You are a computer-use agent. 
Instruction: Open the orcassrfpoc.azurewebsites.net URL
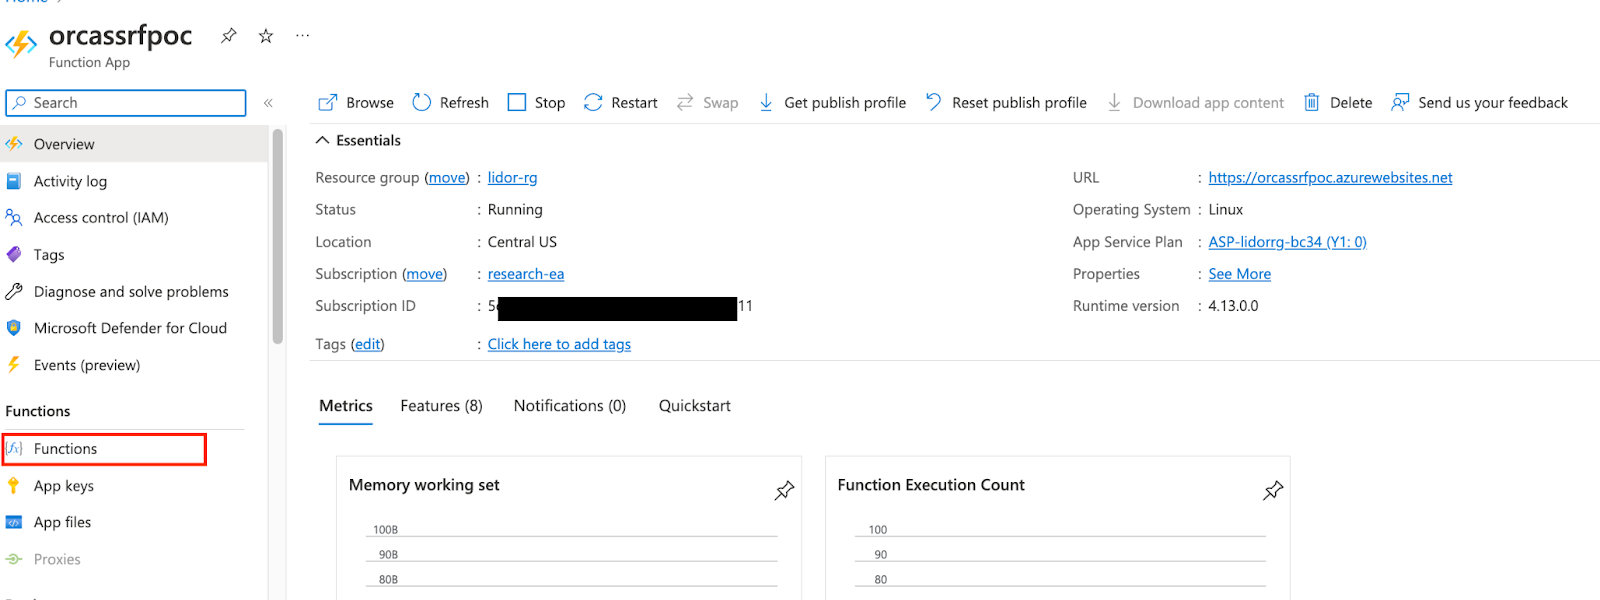1330,178
